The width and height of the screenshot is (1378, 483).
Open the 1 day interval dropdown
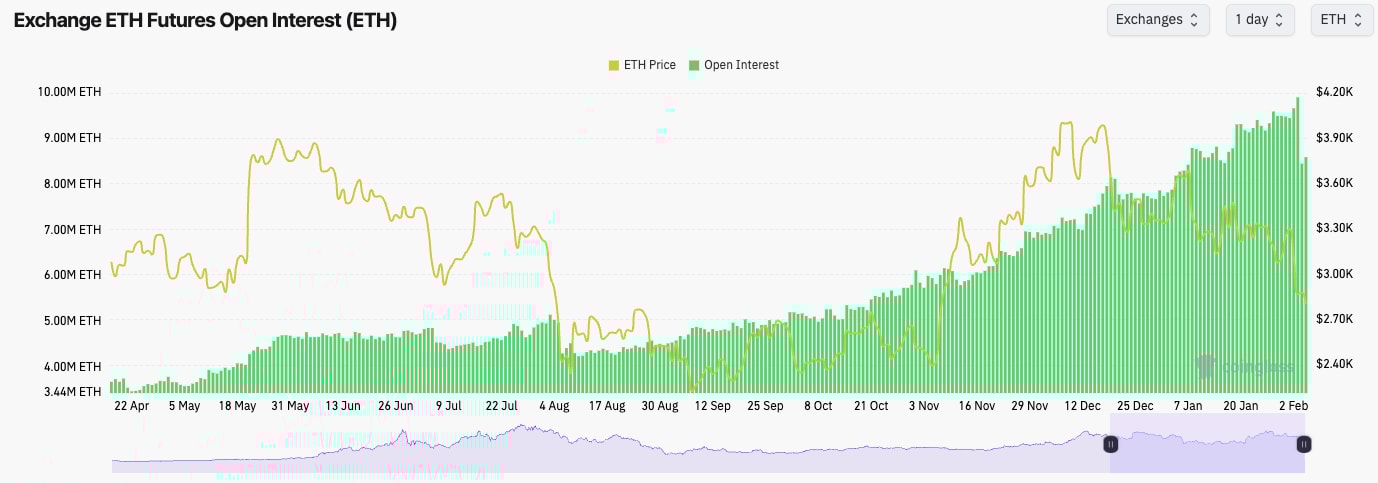(x=1260, y=20)
